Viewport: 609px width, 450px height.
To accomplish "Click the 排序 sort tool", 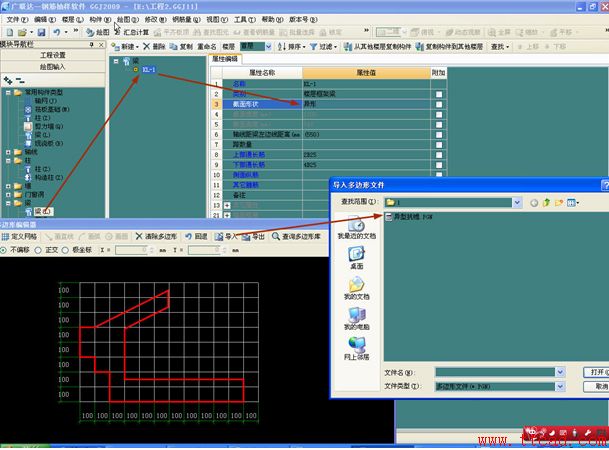I will tap(291, 47).
